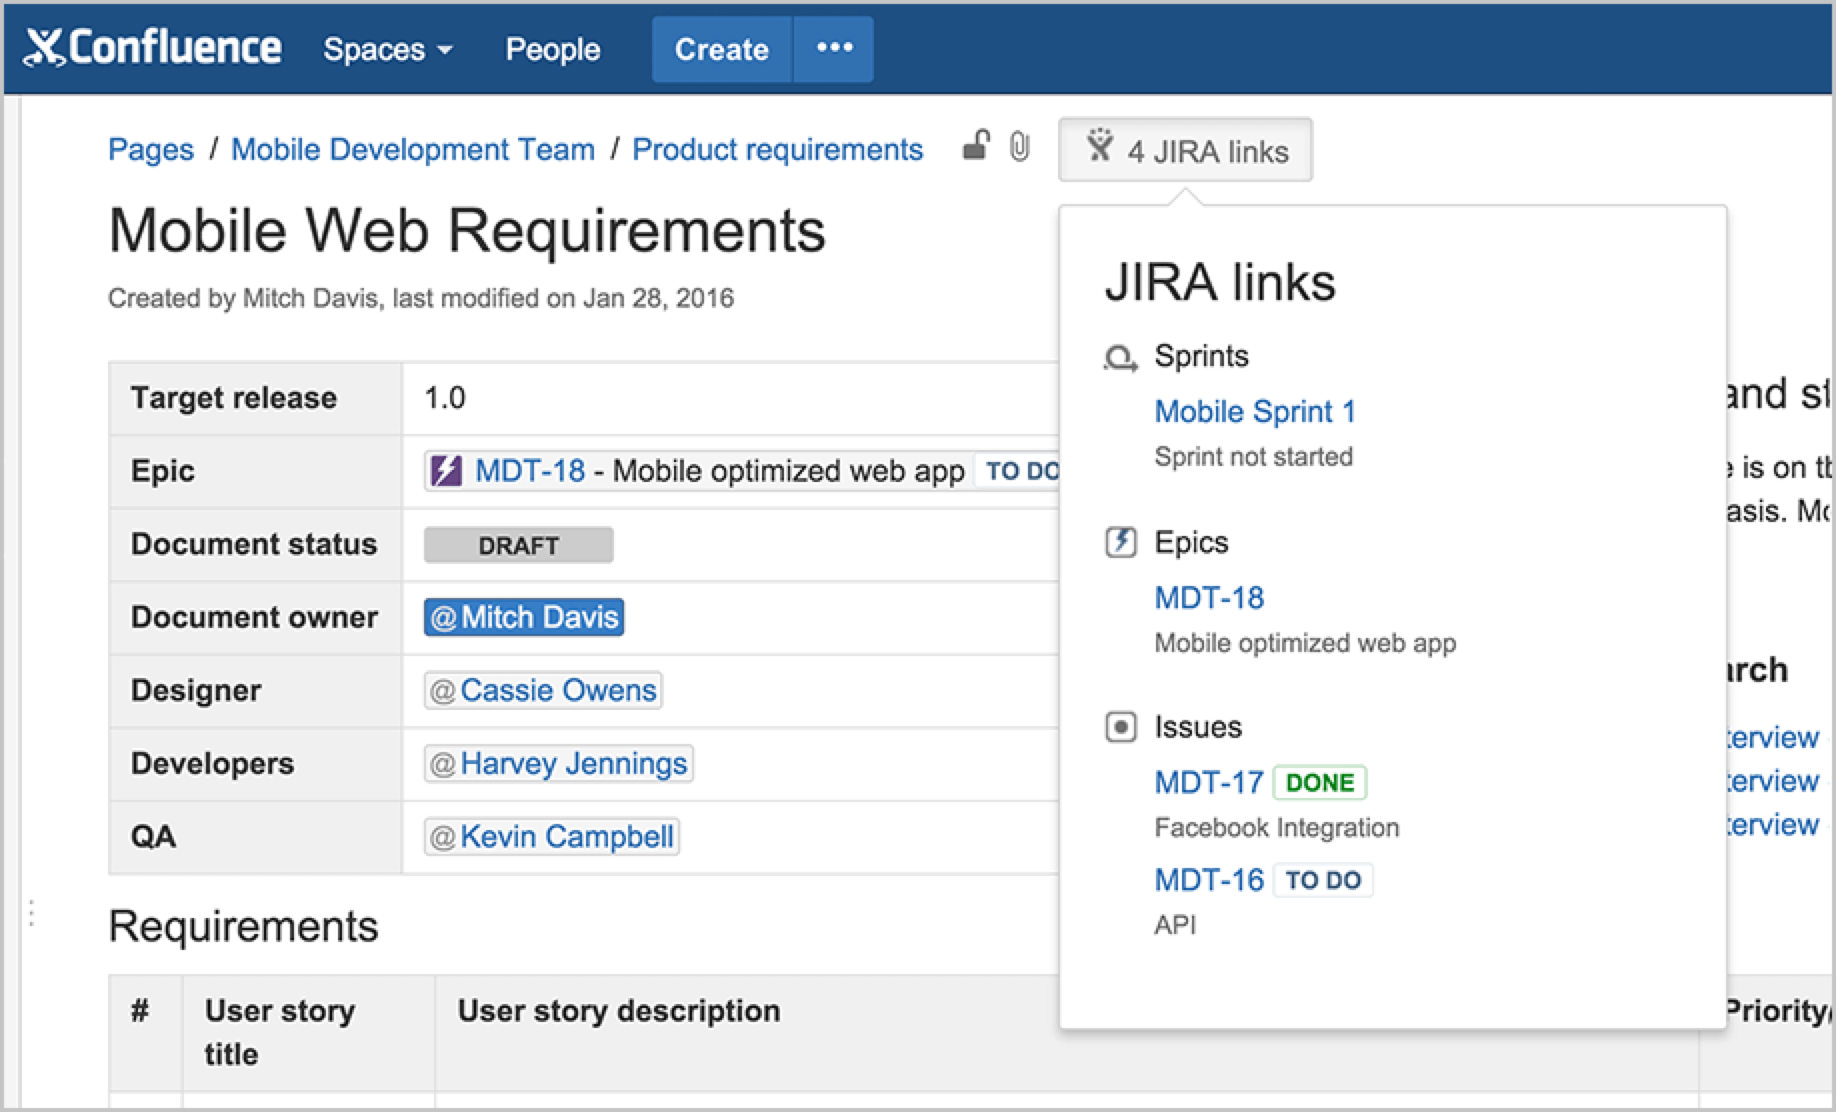This screenshot has width=1836, height=1112.
Task: Click the '#' column header
Action: (145, 1032)
